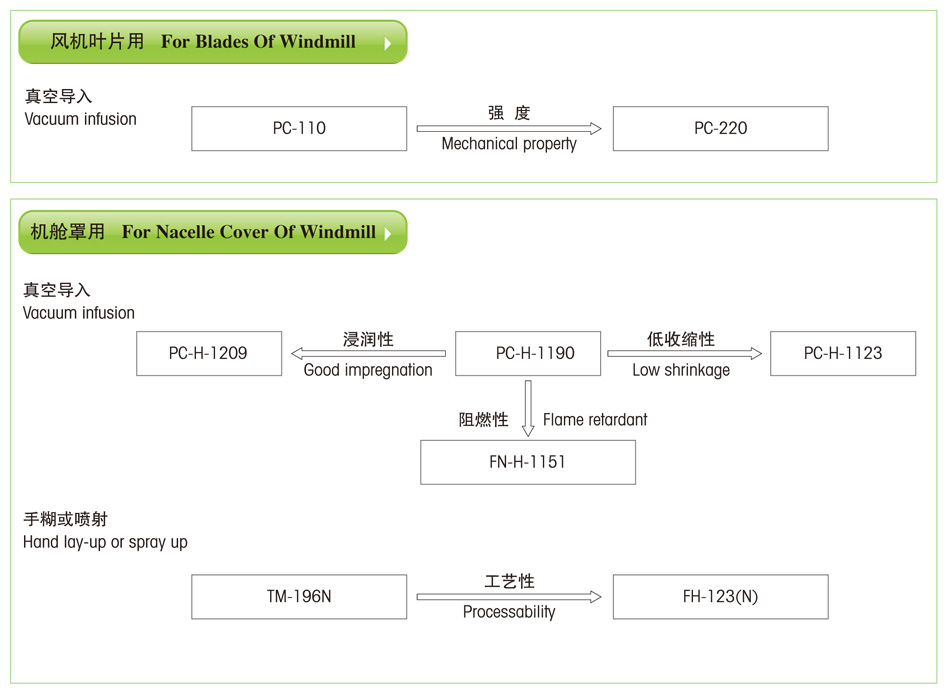
Task: Click the Hand lay-up or spray up label
Action: click(105, 542)
